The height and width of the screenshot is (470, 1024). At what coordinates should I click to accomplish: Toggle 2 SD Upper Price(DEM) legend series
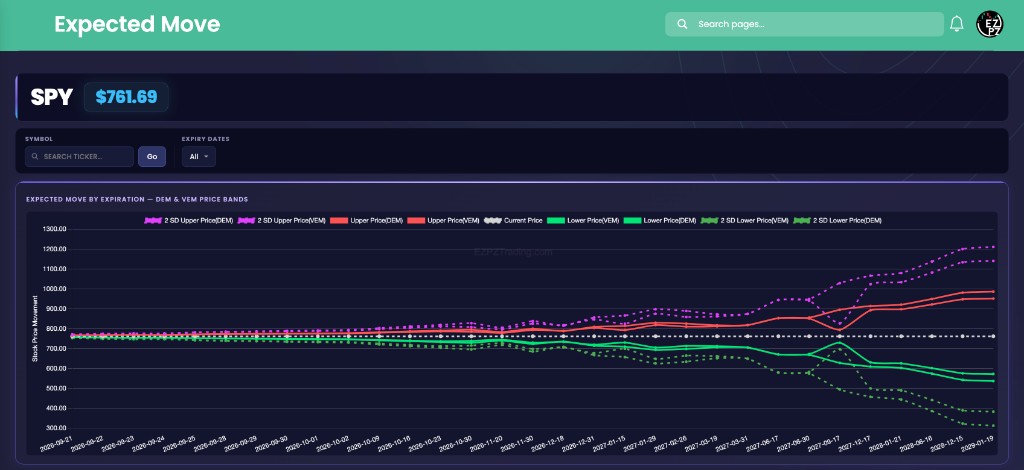point(189,221)
